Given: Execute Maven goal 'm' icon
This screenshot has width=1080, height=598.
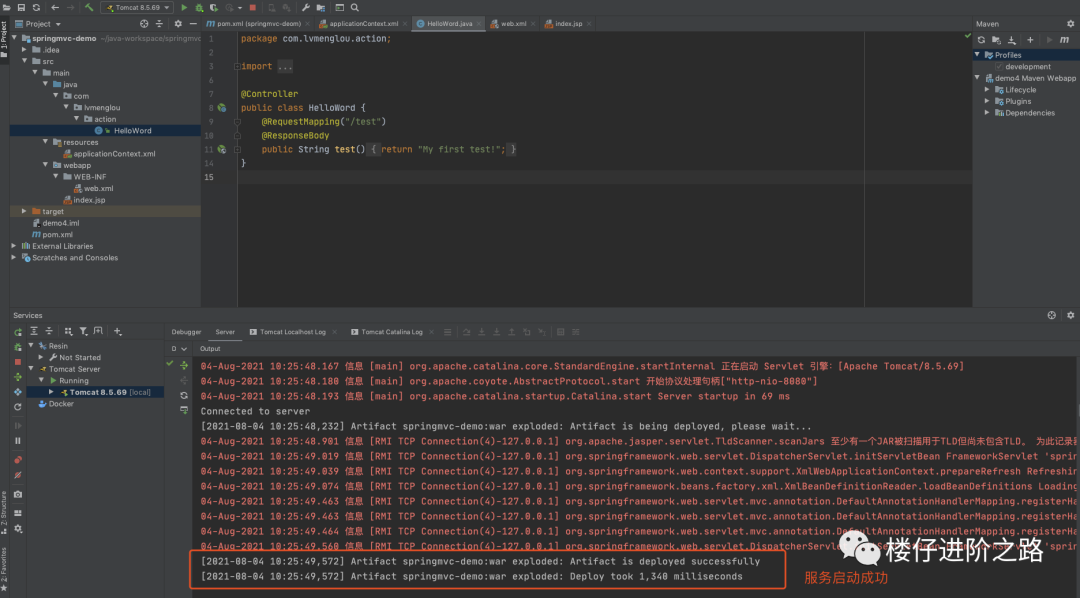Looking at the screenshot, I should [1064, 40].
